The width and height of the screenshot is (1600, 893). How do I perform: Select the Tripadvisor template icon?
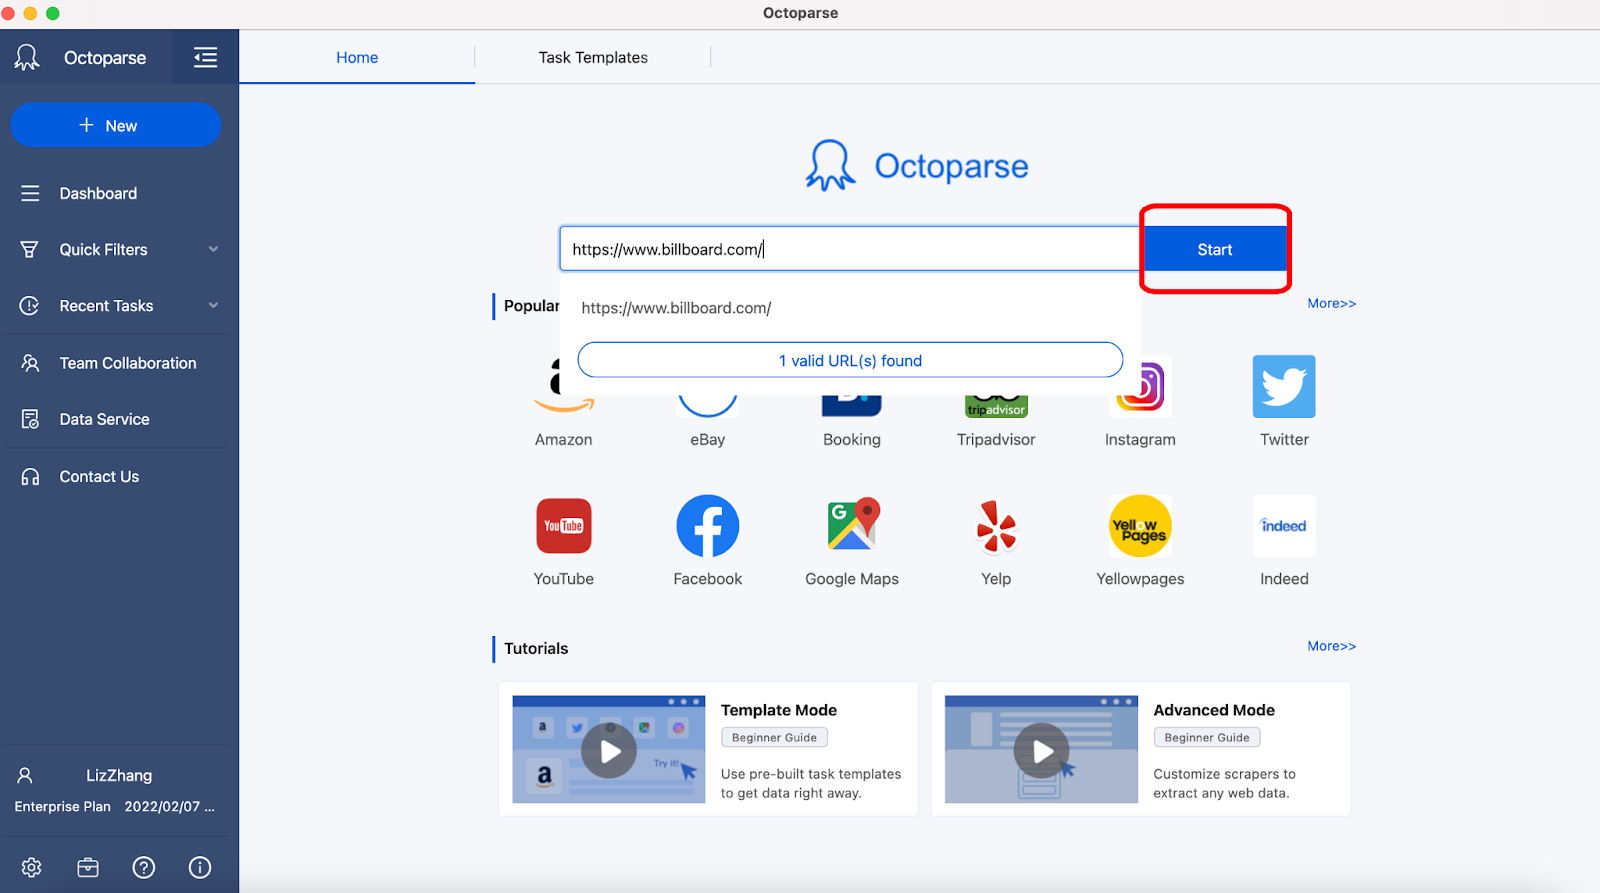(996, 406)
